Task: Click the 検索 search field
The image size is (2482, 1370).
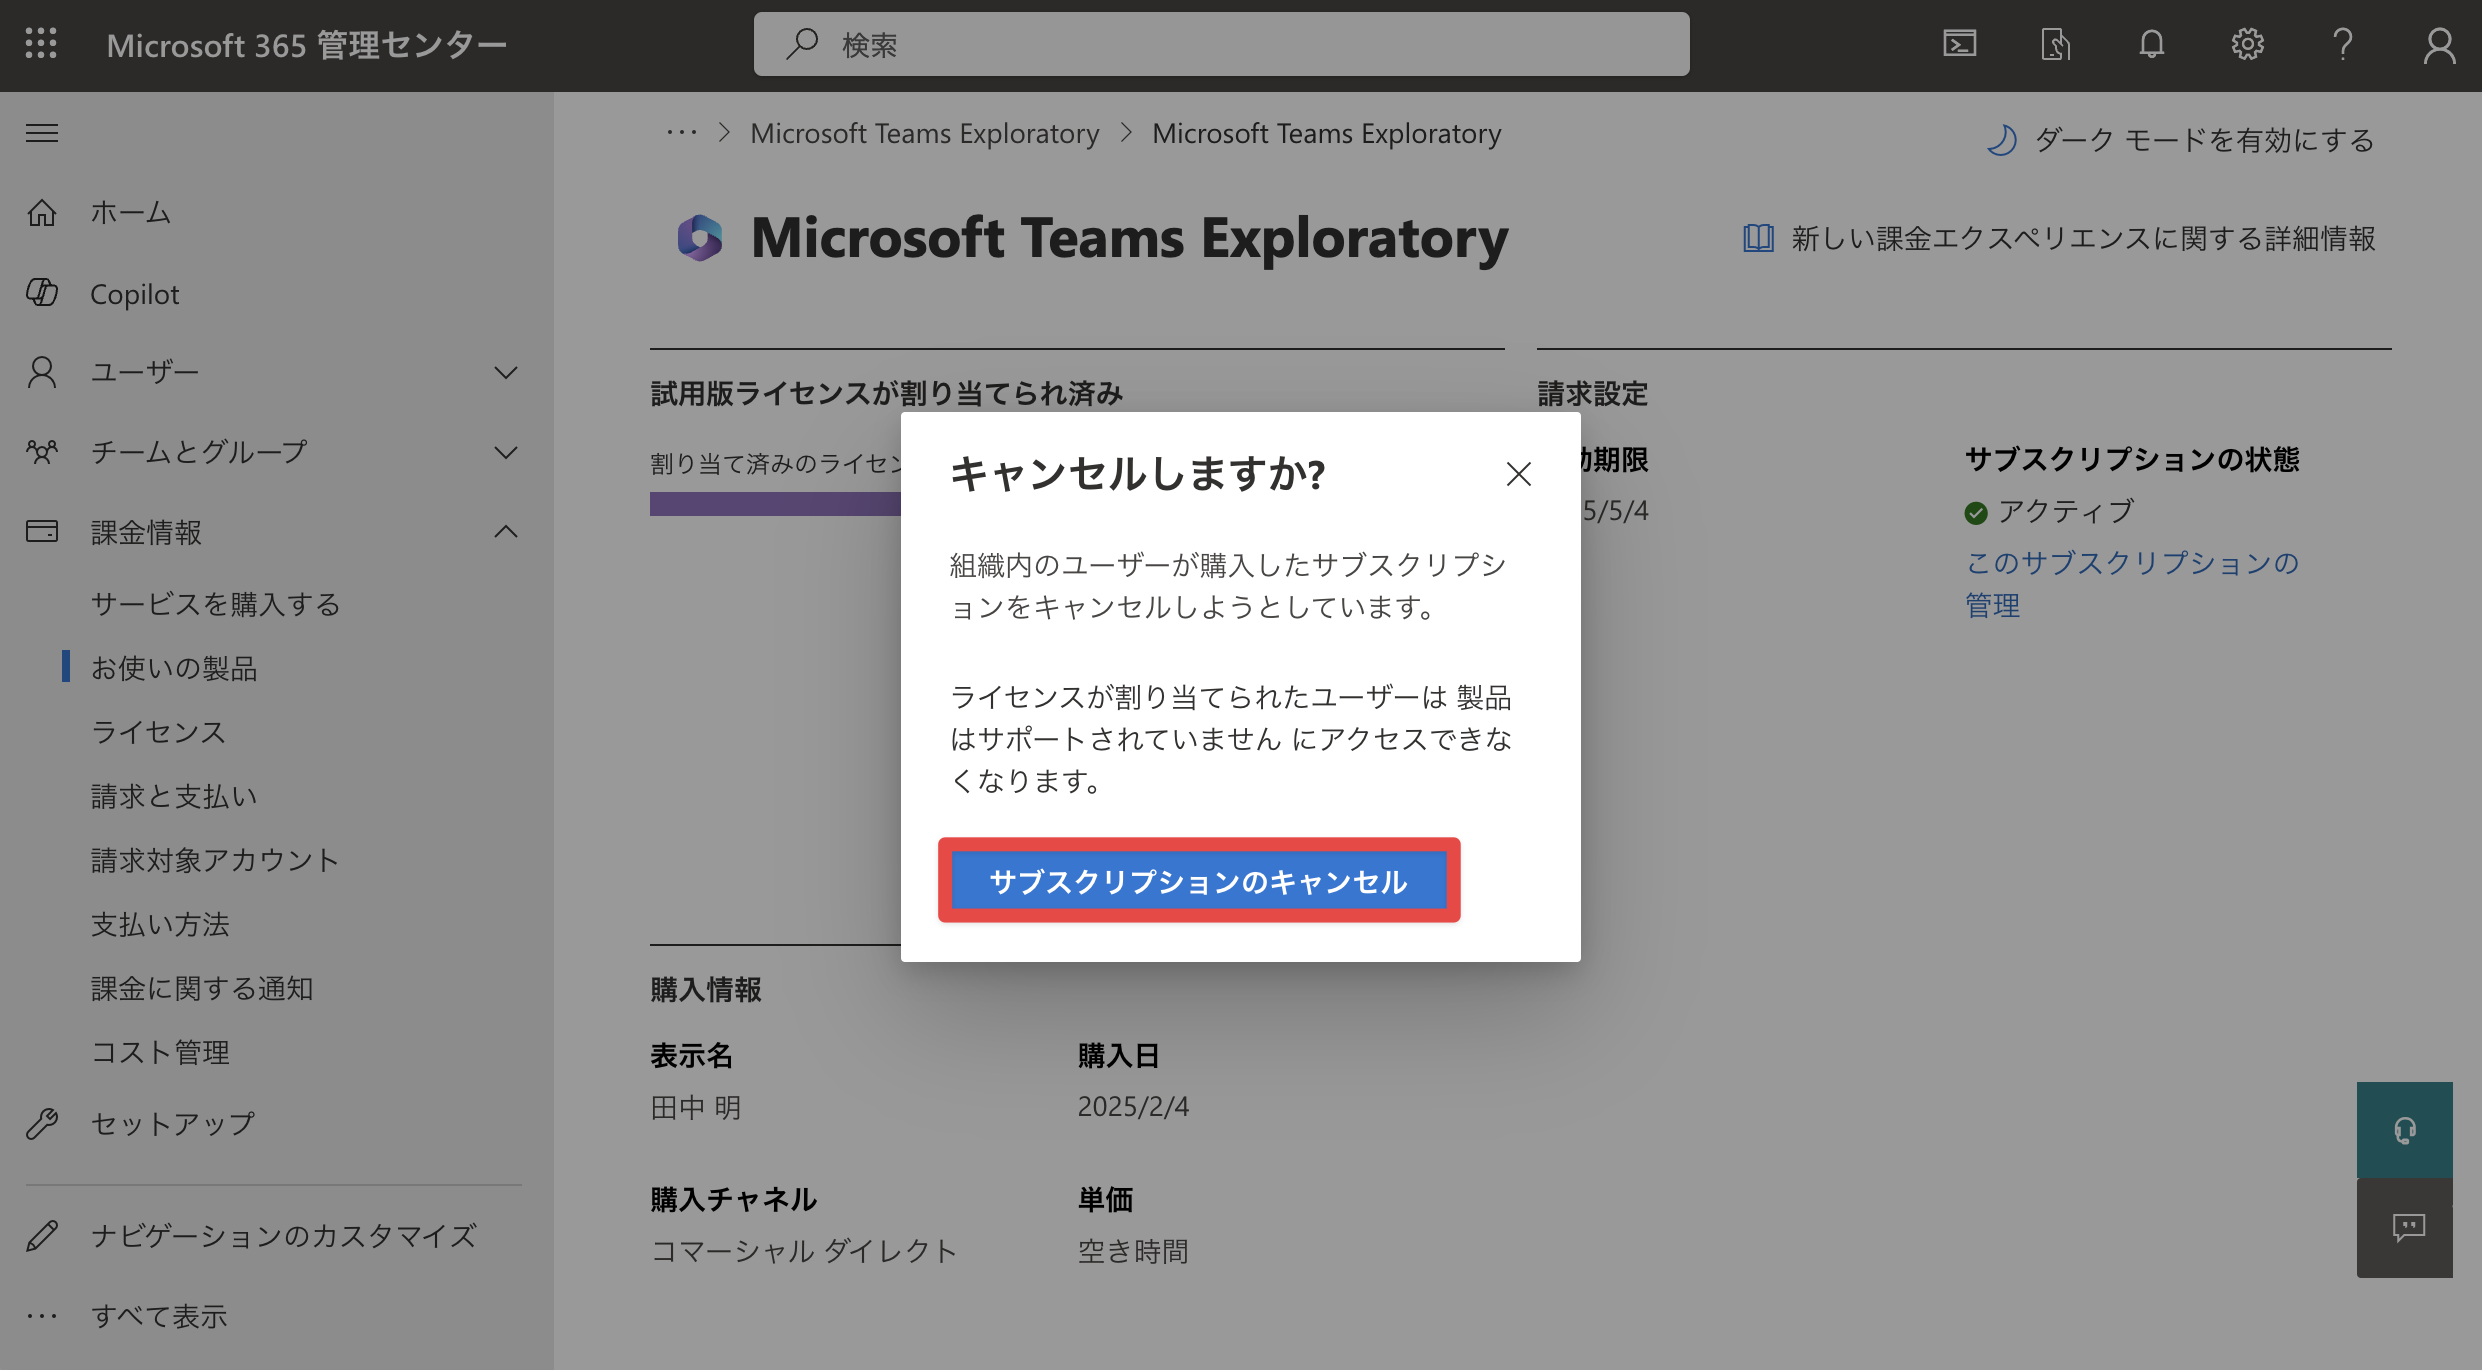Action: coord(1221,44)
